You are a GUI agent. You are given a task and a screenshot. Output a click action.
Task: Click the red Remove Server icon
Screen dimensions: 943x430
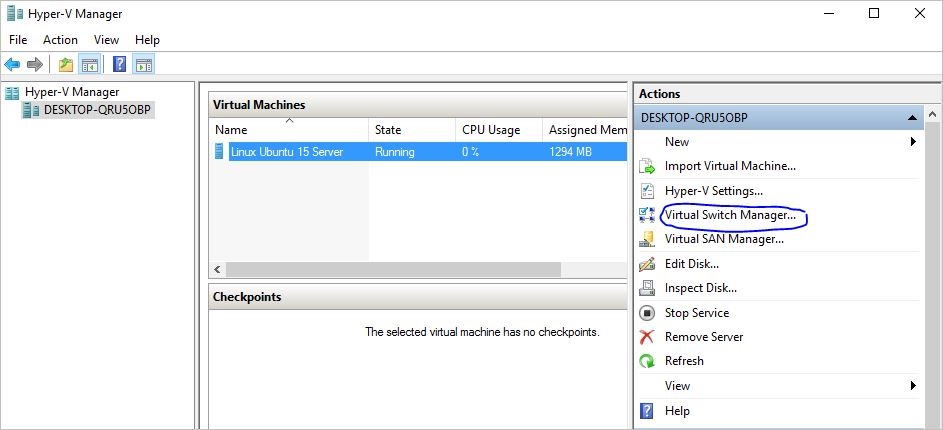pos(647,337)
